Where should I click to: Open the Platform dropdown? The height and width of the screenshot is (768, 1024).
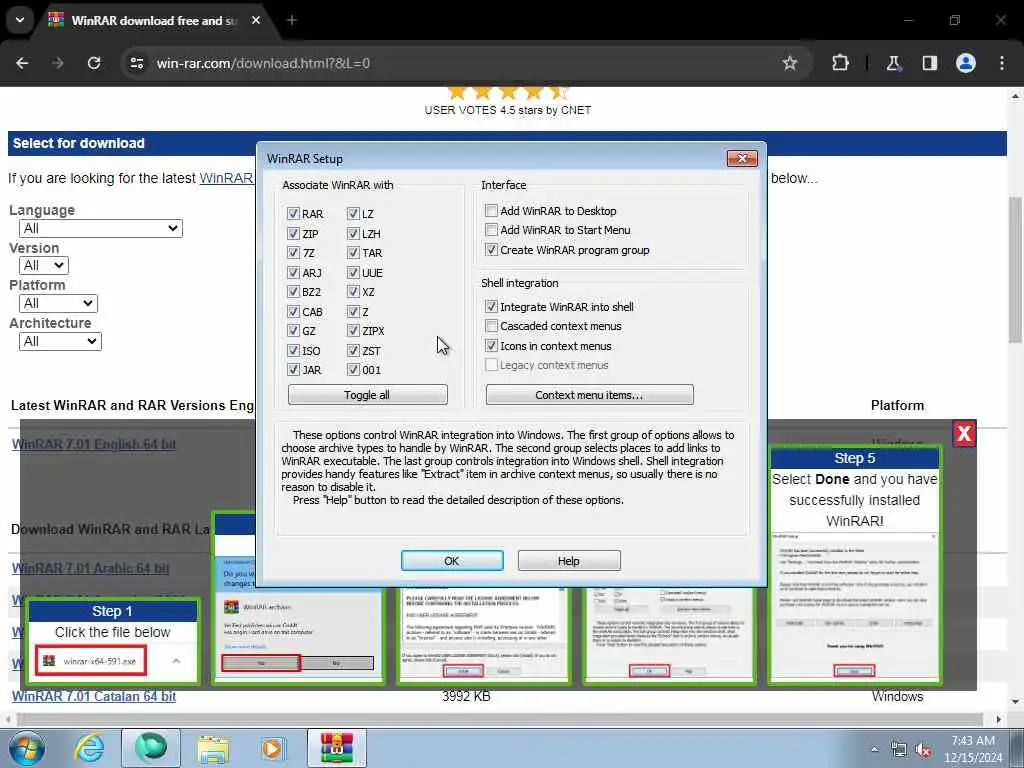pyautogui.click(x=58, y=303)
